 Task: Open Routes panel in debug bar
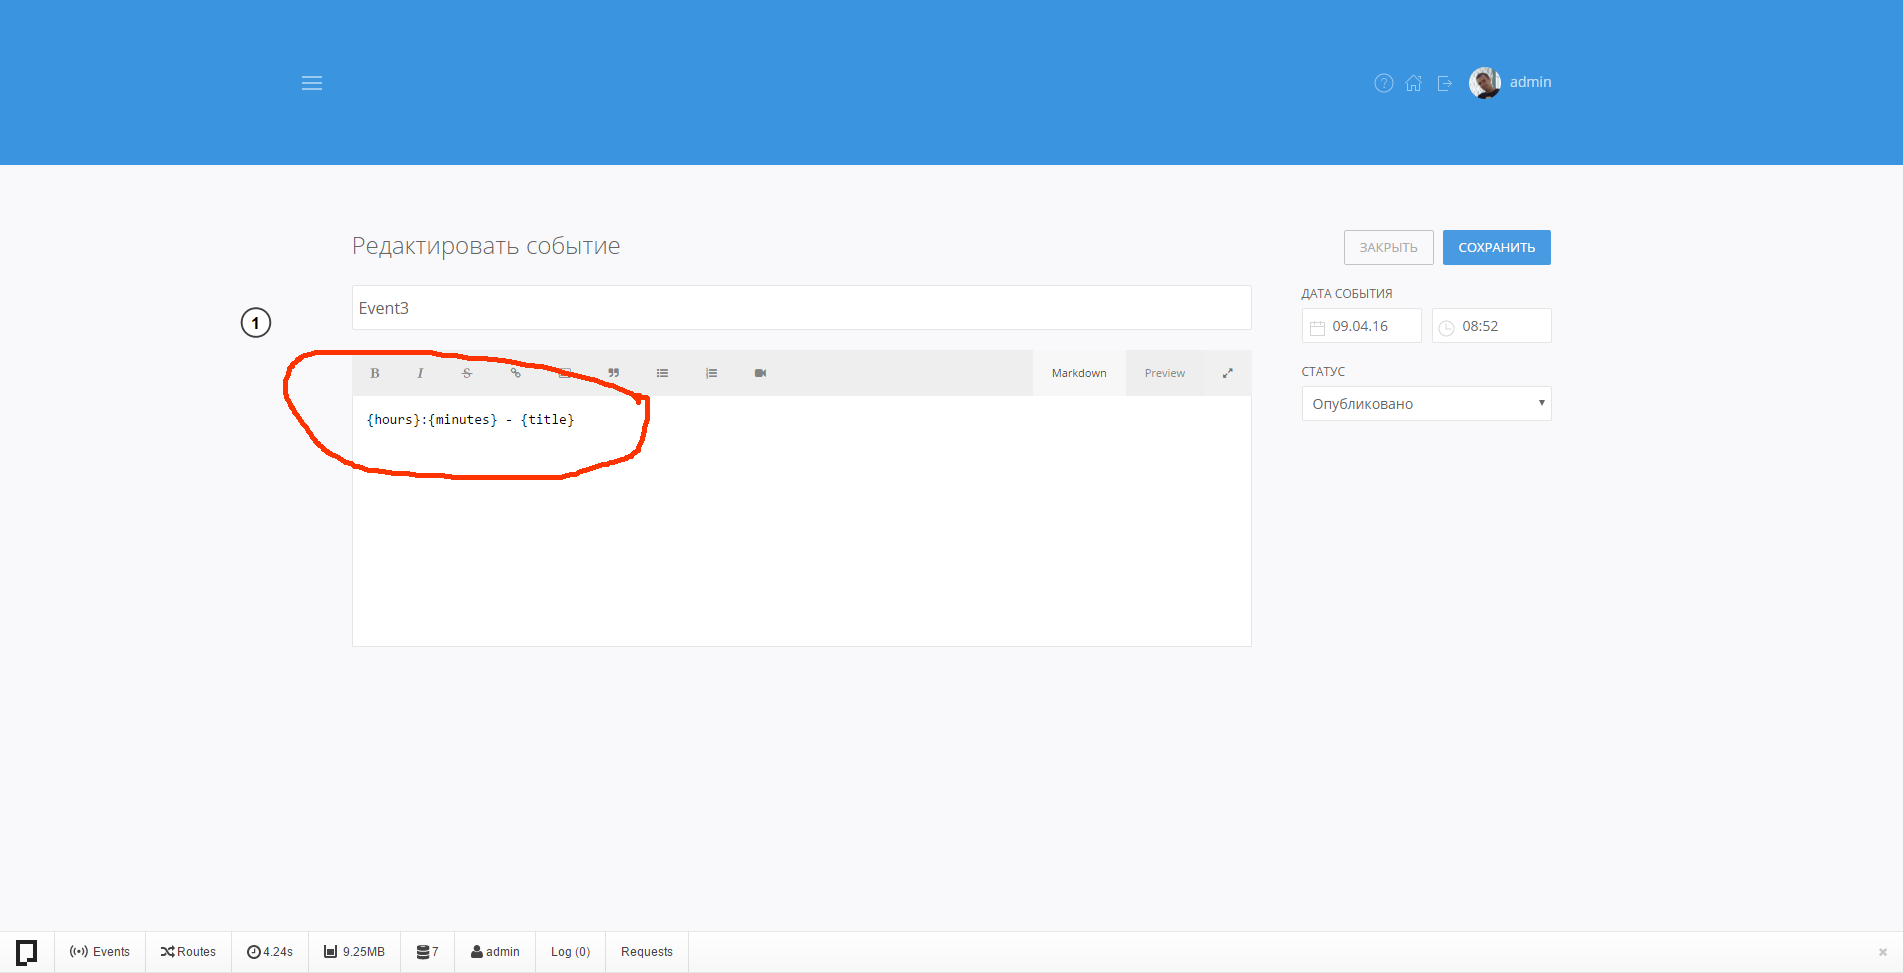pos(188,952)
